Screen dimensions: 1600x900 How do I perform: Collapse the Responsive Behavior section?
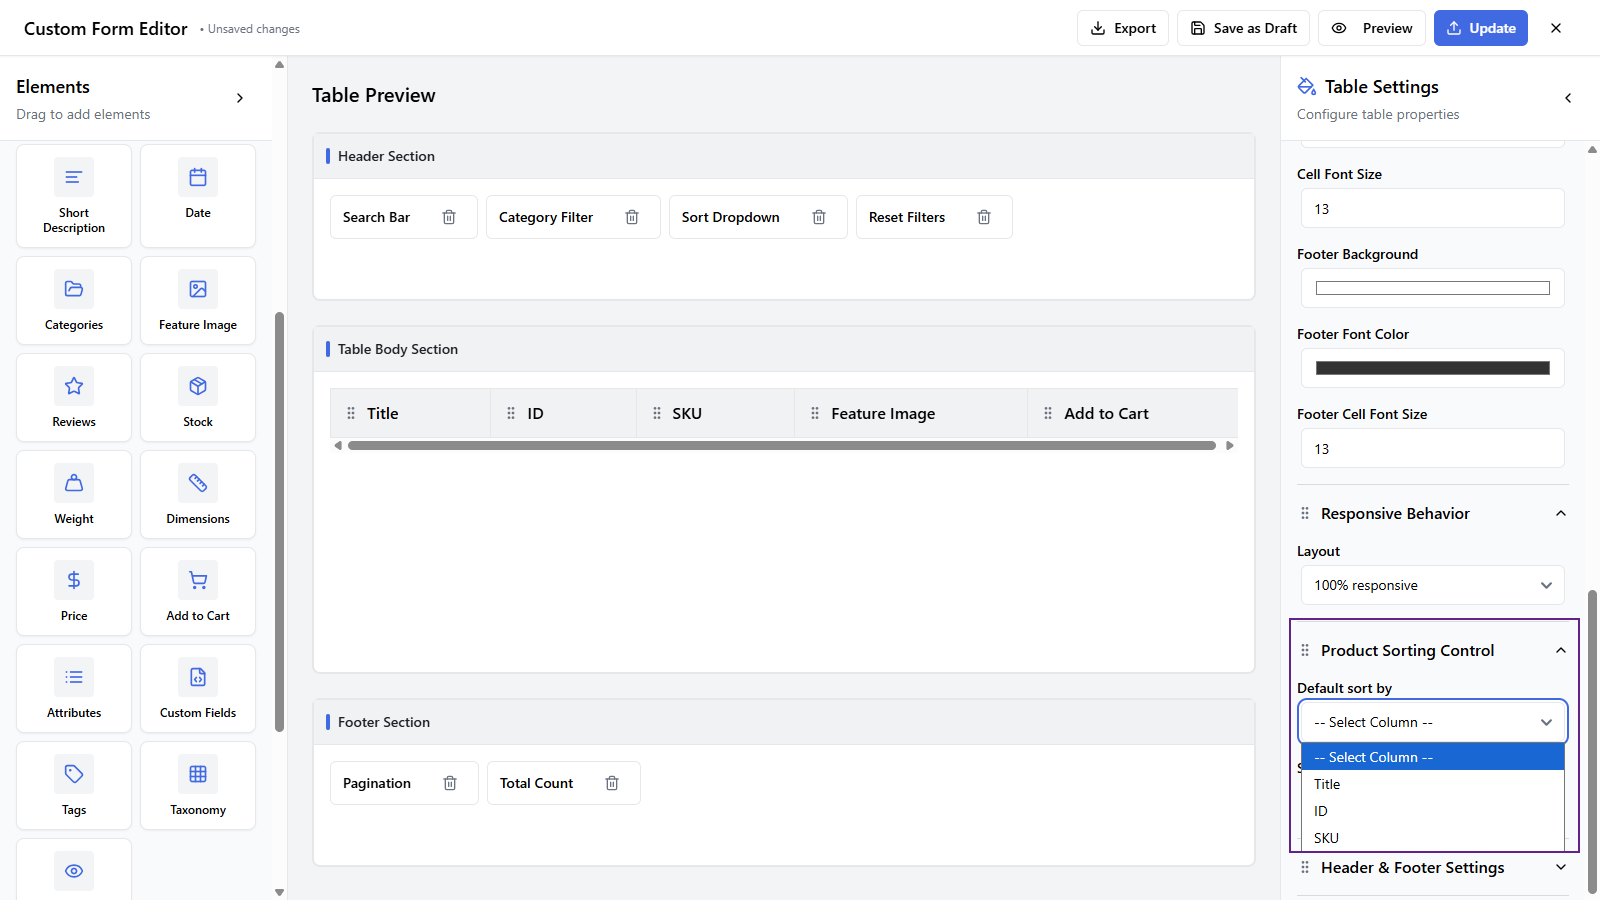click(1560, 513)
